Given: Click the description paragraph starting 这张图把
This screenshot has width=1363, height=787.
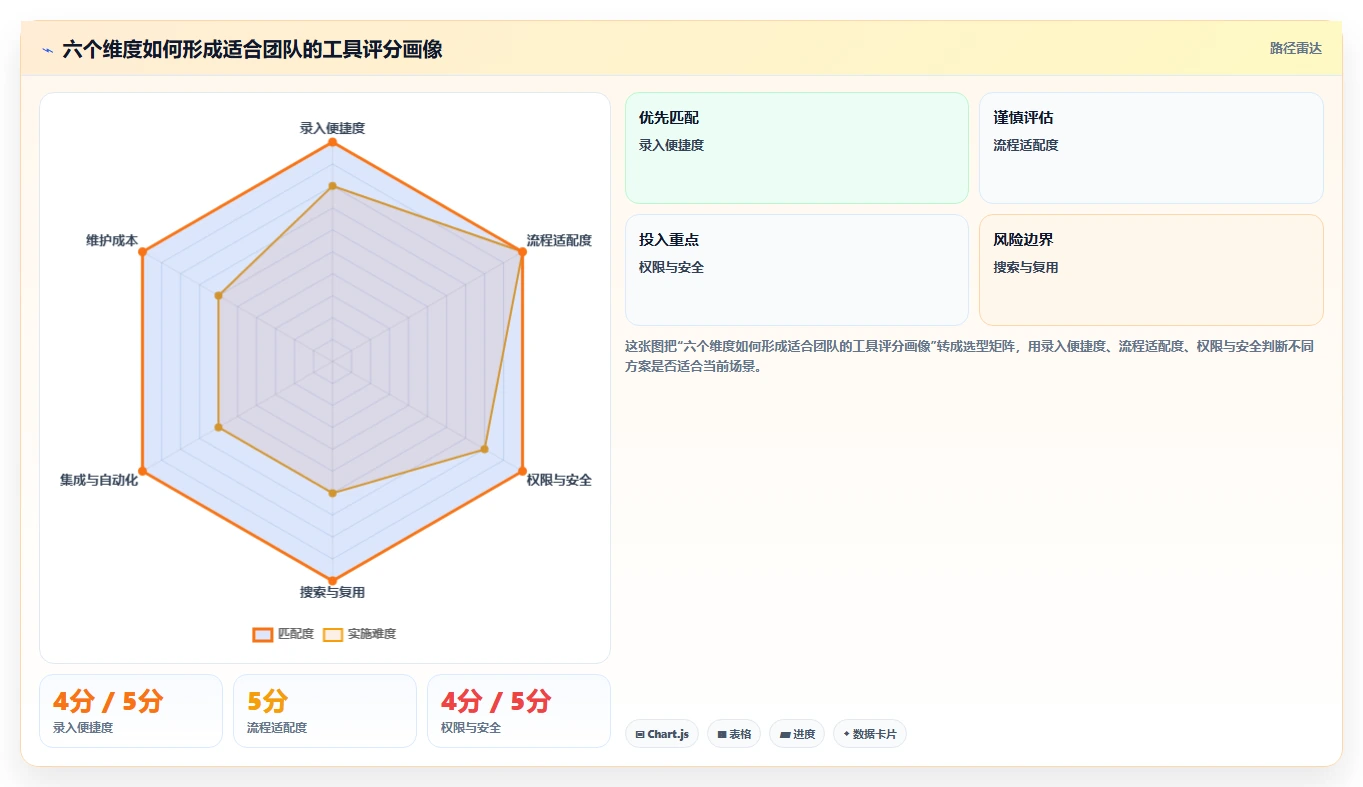Looking at the screenshot, I should coord(969,356).
